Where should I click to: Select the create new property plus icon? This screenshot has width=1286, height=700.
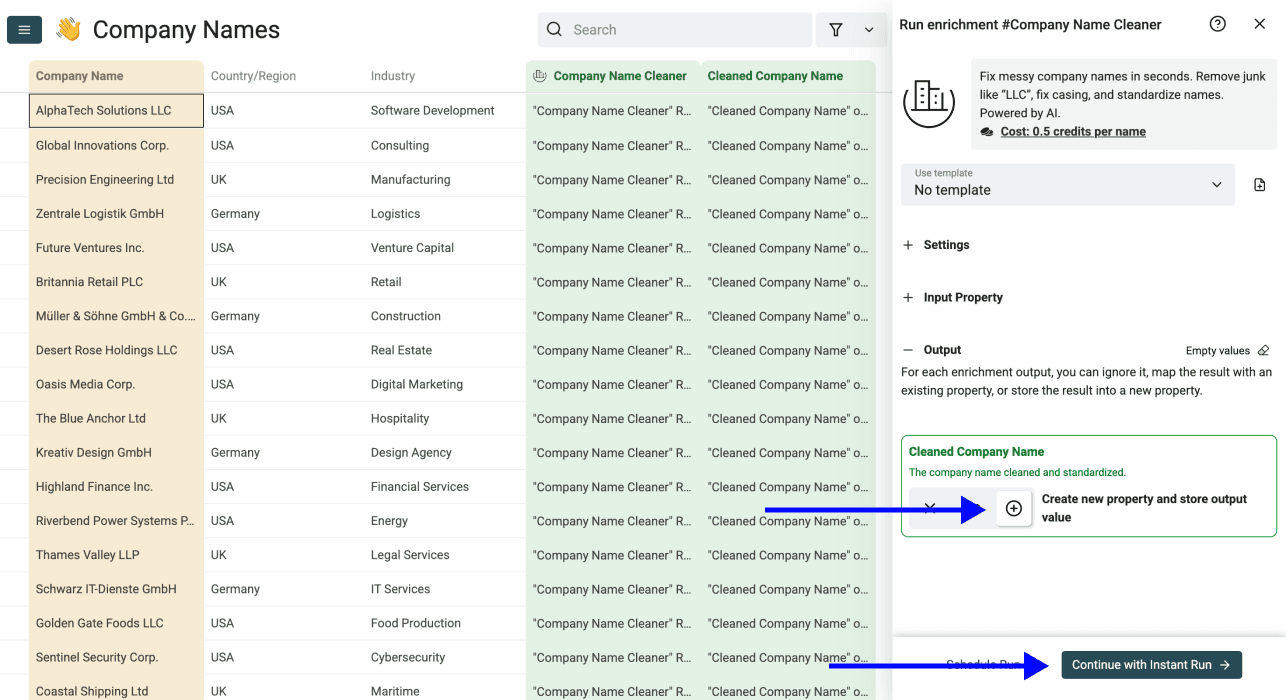click(x=1013, y=508)
